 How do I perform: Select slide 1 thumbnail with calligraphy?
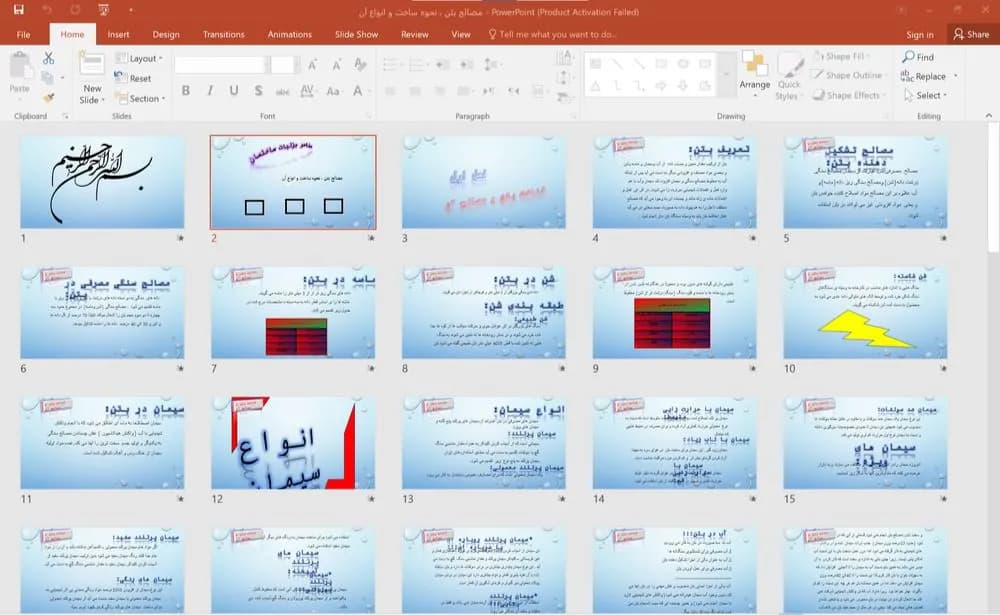[102, 181]
